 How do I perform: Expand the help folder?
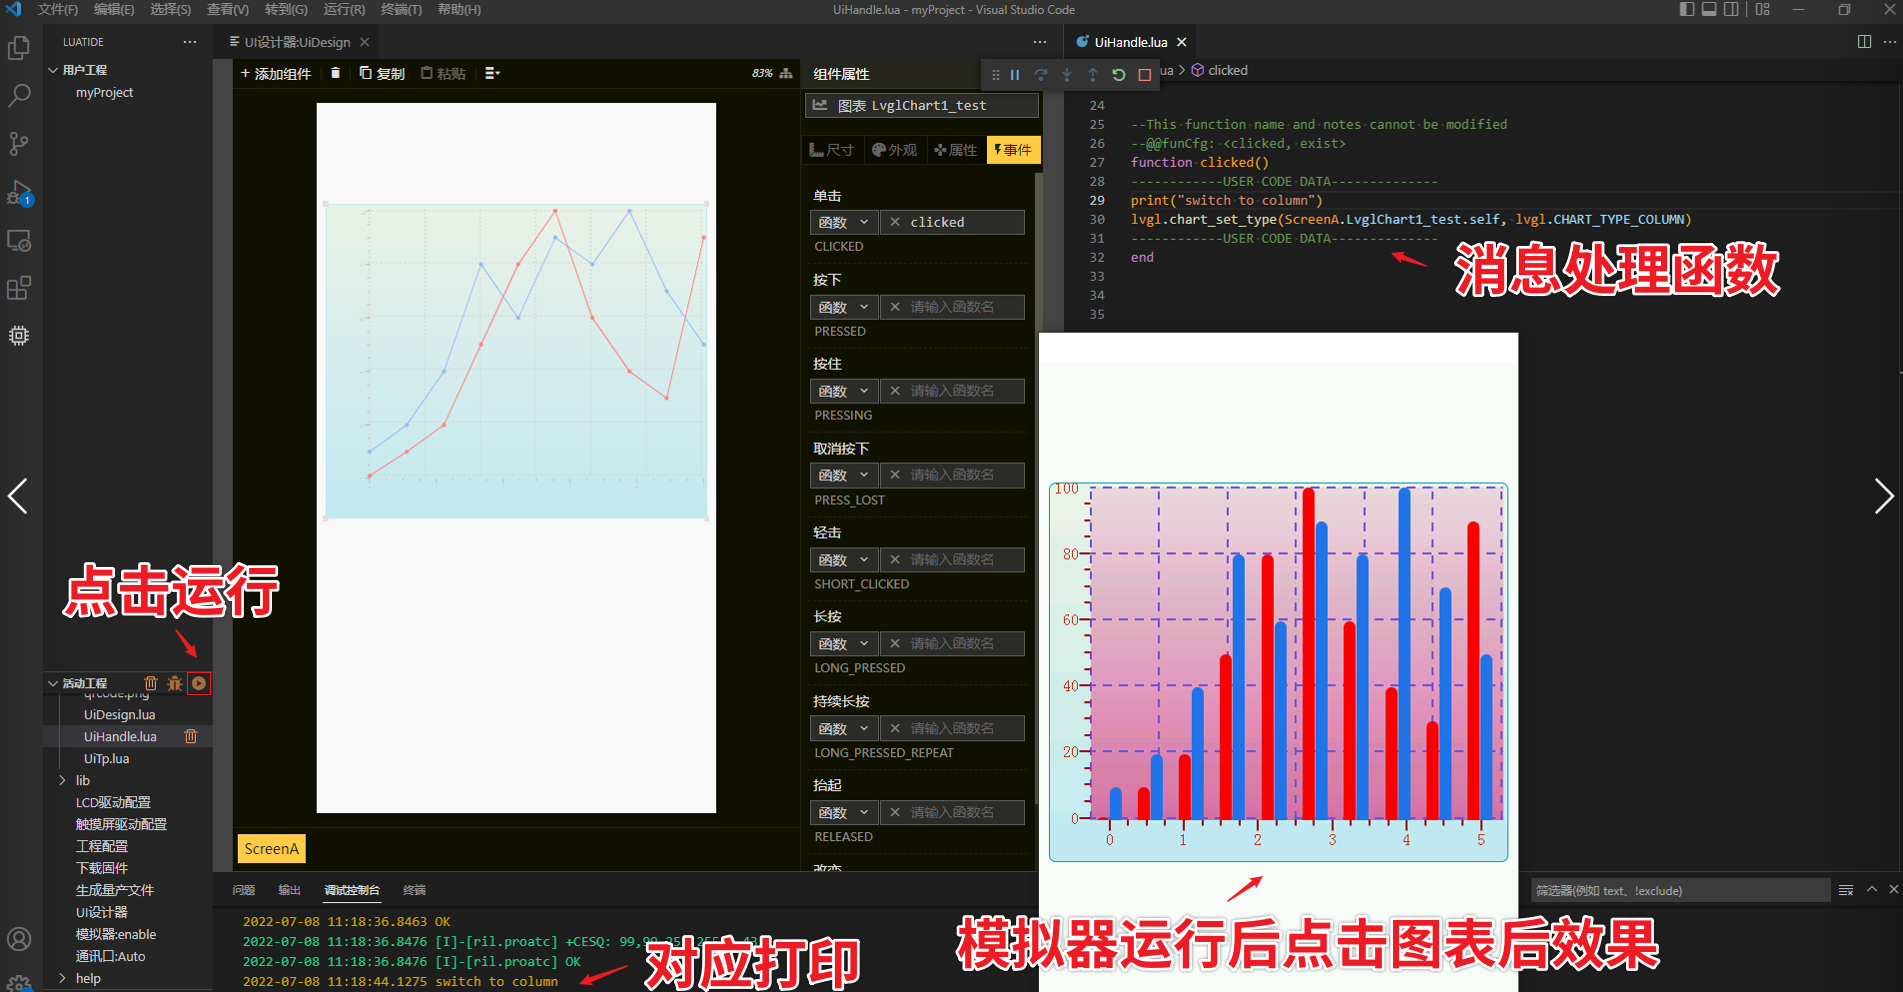62,978
